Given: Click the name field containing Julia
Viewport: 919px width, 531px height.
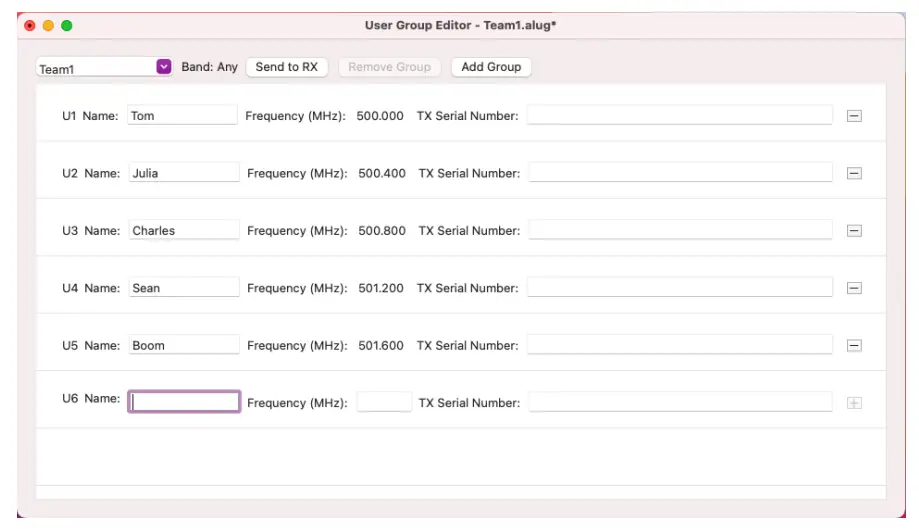Looking at the screenshot, I should pos(184,173).
